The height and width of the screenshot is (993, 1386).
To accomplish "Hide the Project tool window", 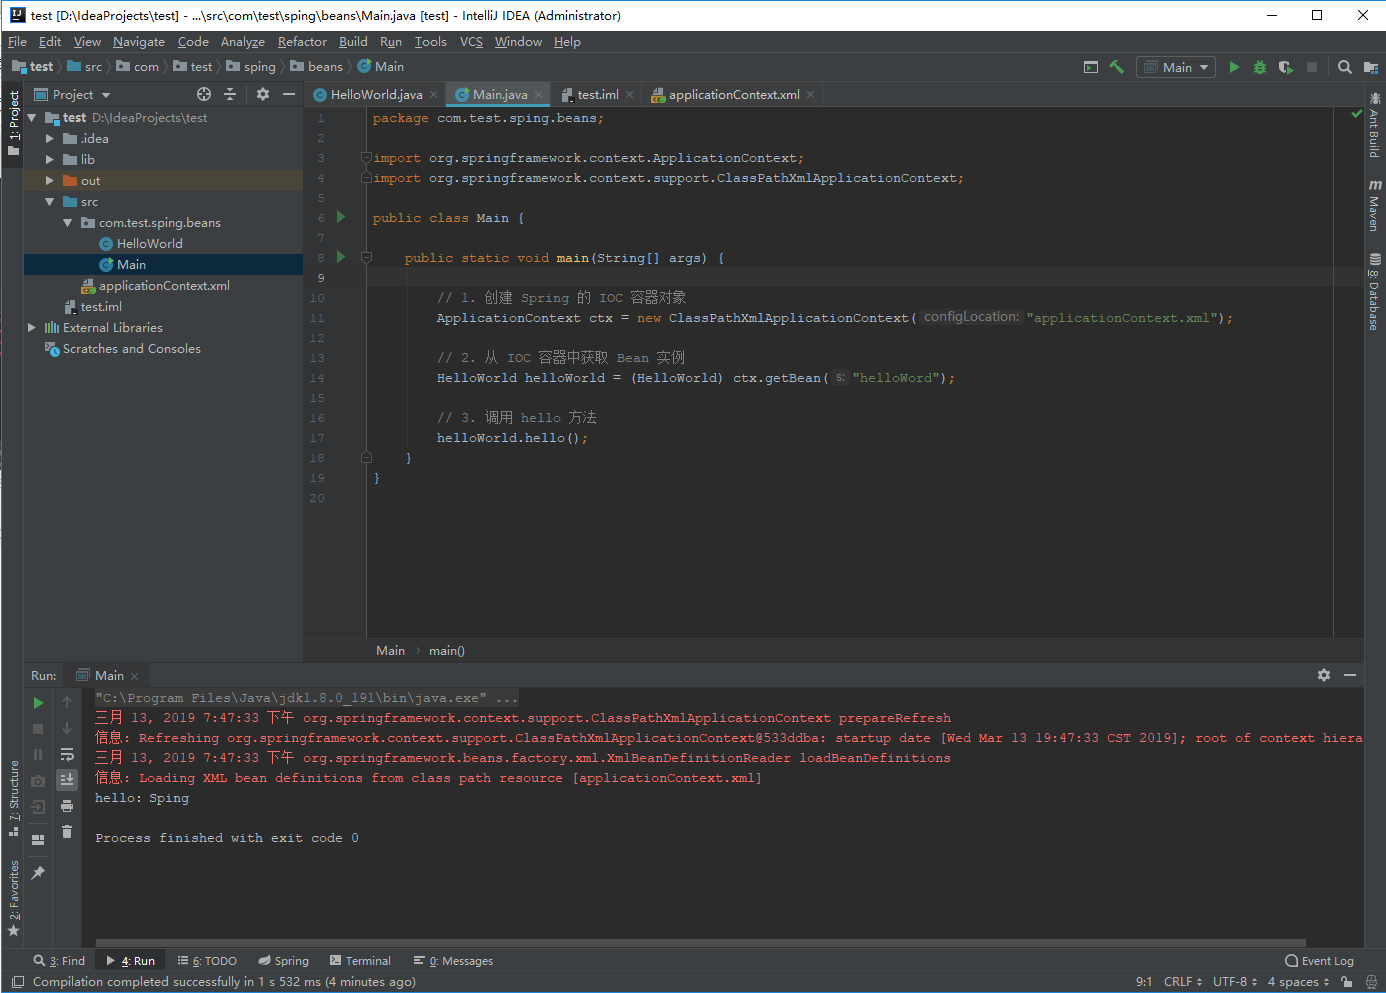I will coord(289,94).
